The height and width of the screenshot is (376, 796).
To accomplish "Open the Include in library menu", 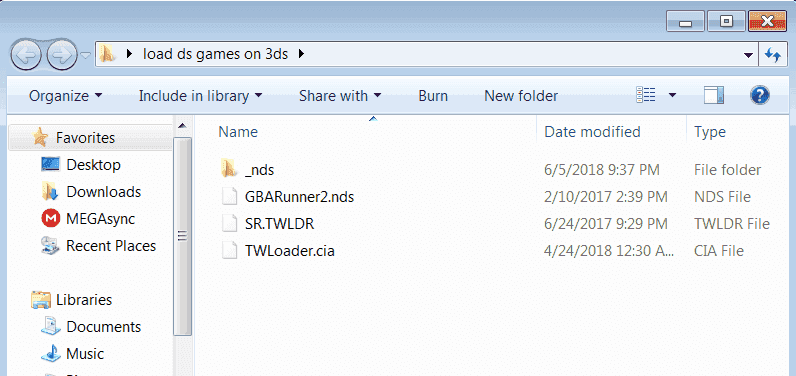I will 200,96.
